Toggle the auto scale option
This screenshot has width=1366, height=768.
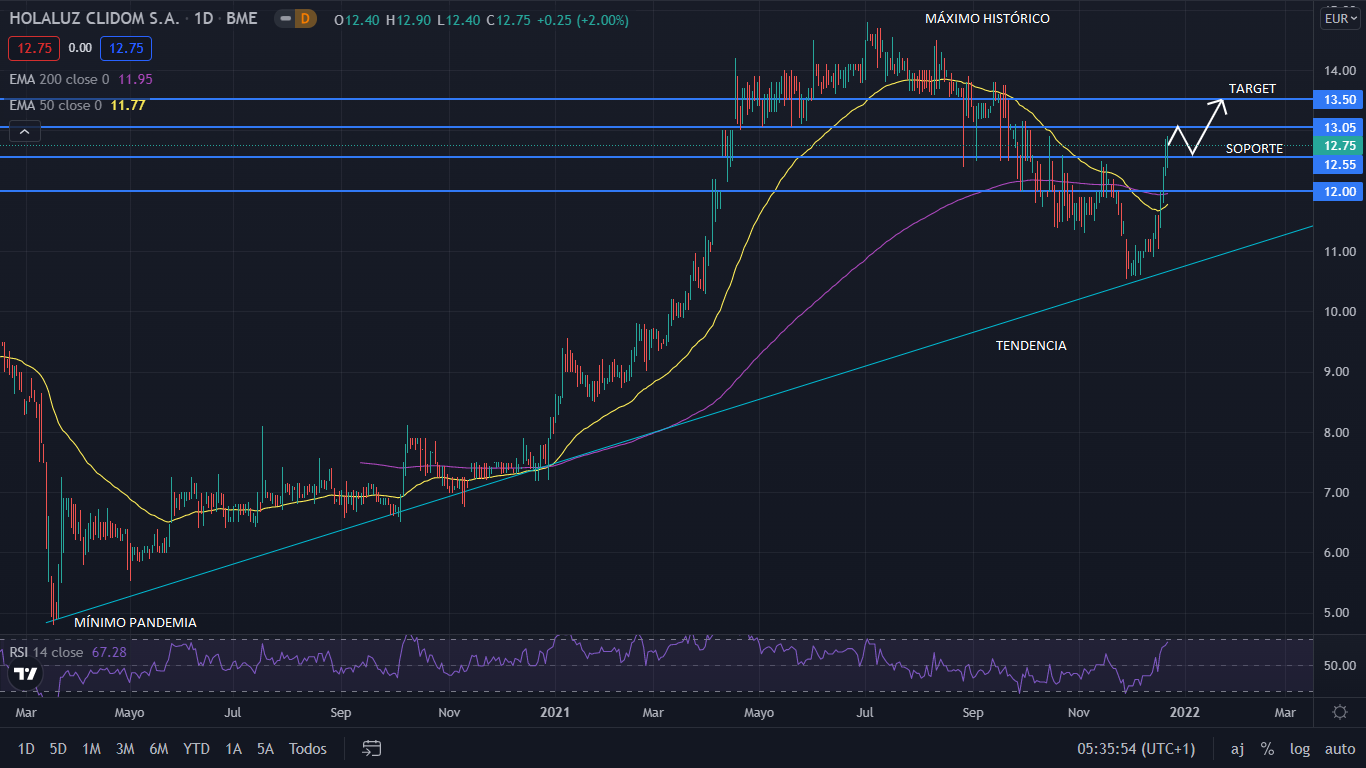point(1339,748)
